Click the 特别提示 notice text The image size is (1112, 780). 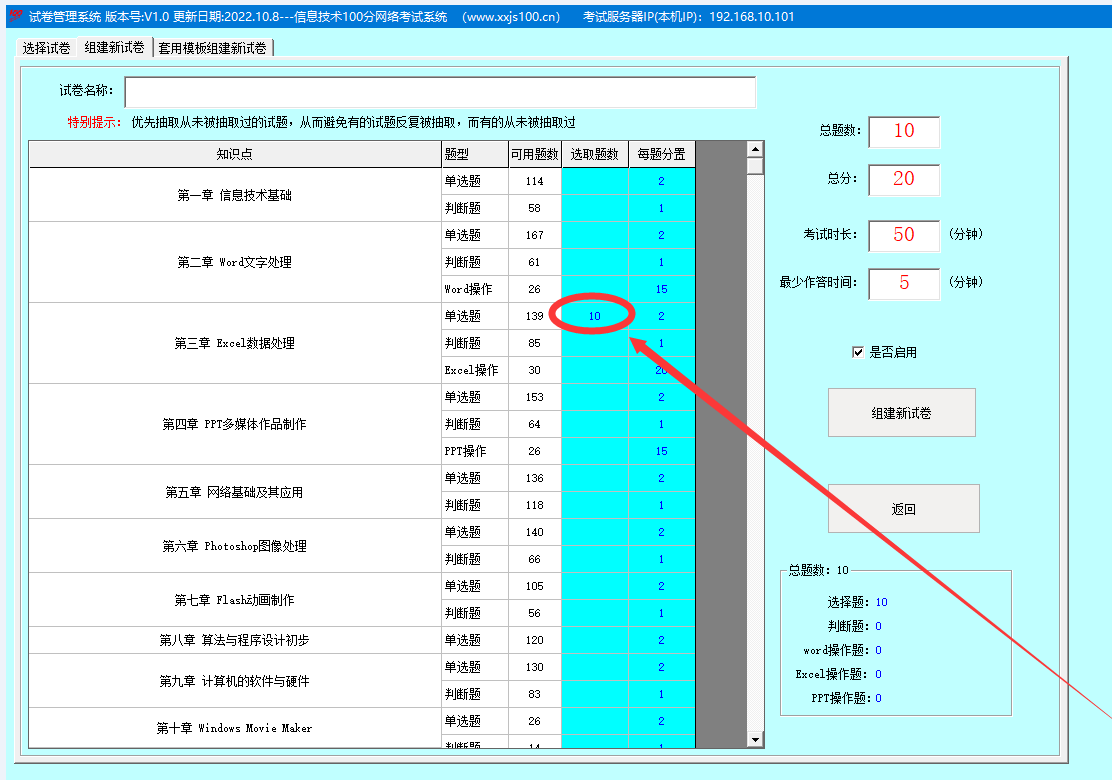[x=321, y=123]
